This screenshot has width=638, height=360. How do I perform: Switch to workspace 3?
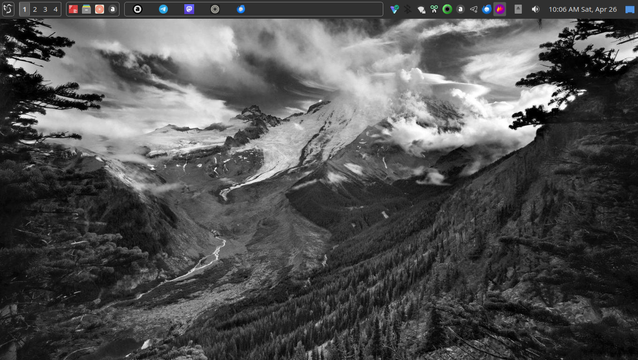point(45,9)
